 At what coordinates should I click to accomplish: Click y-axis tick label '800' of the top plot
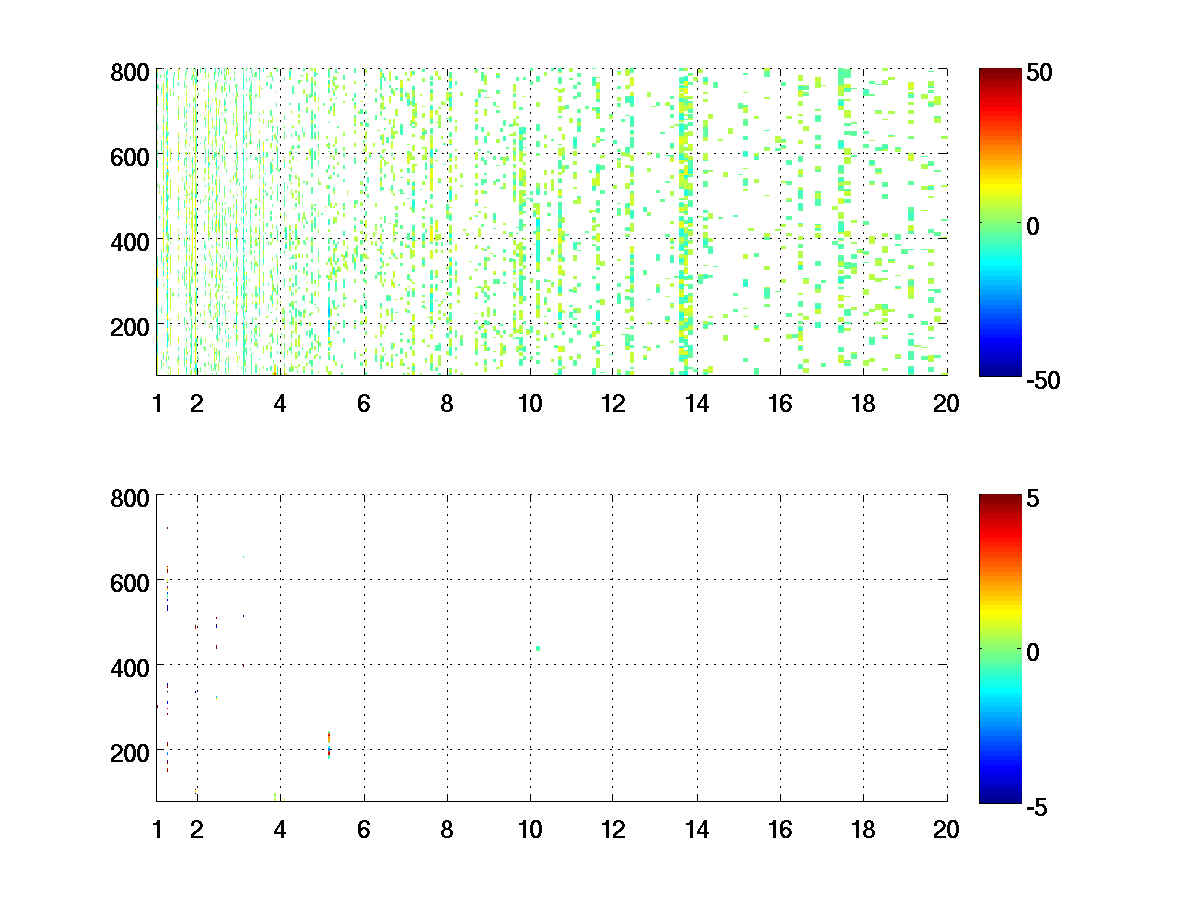pos(130,72)
